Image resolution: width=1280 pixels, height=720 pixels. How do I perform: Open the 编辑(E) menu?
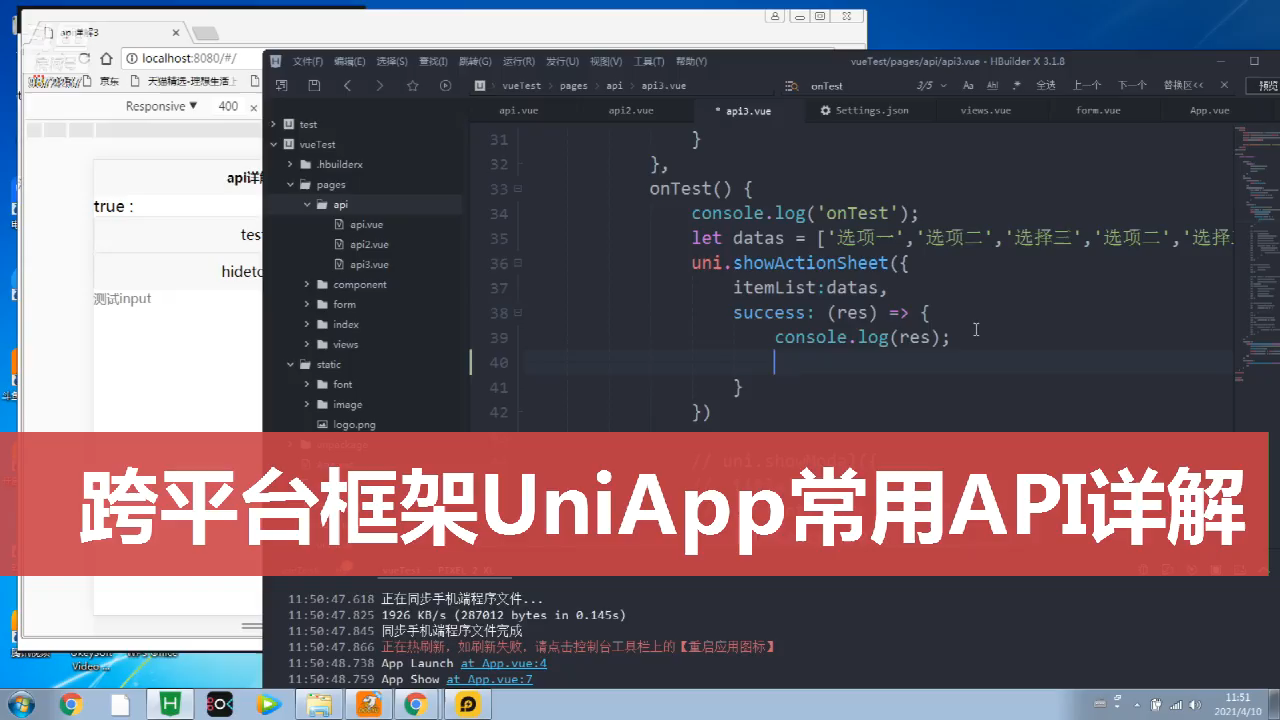pos(350,61)
